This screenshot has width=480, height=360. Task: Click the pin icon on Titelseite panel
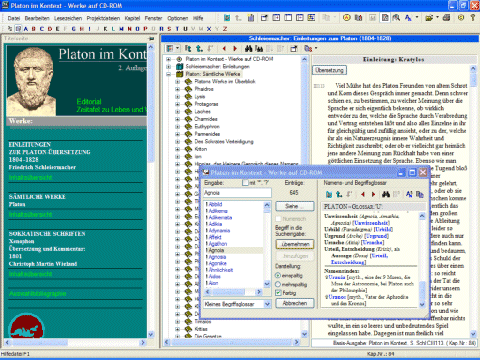(152, 39)
